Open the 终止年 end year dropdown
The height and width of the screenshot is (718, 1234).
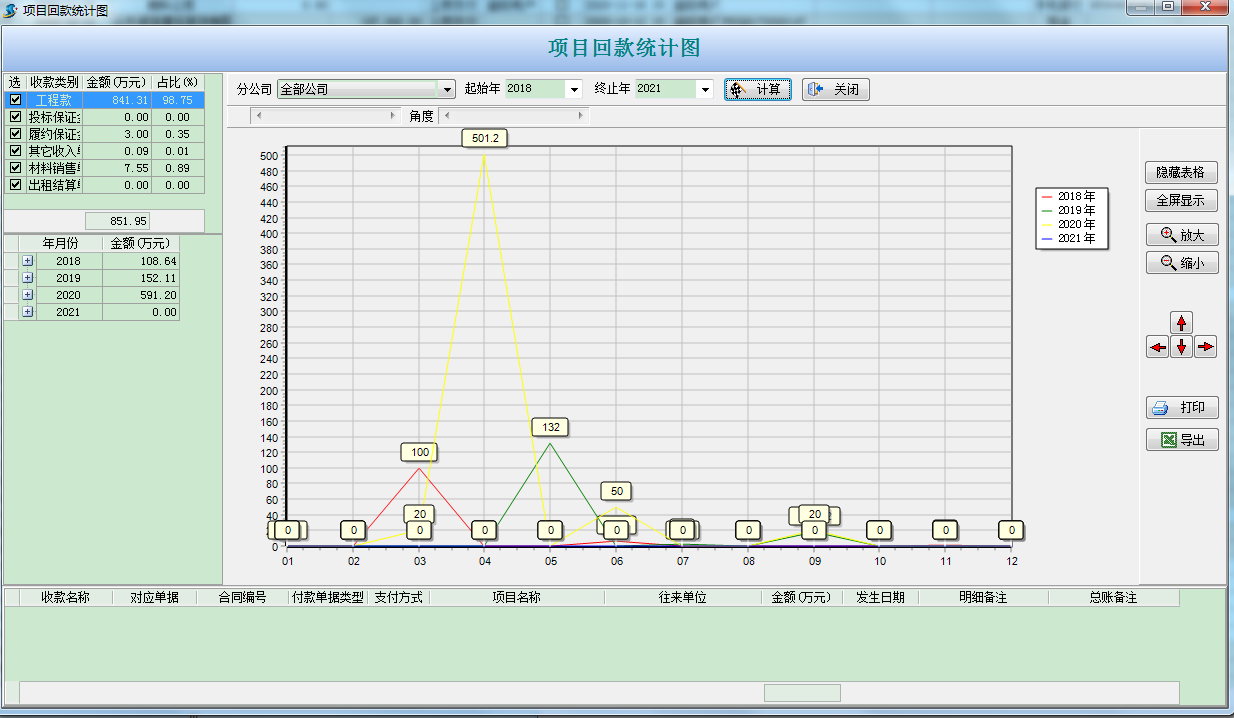(705, 89)
